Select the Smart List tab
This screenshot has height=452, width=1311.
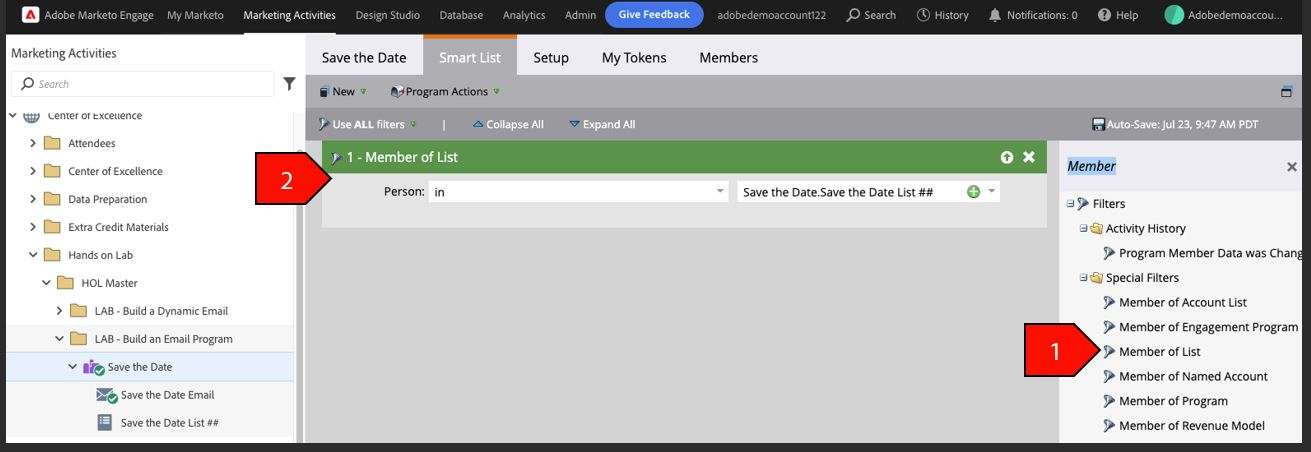(470, 57)
